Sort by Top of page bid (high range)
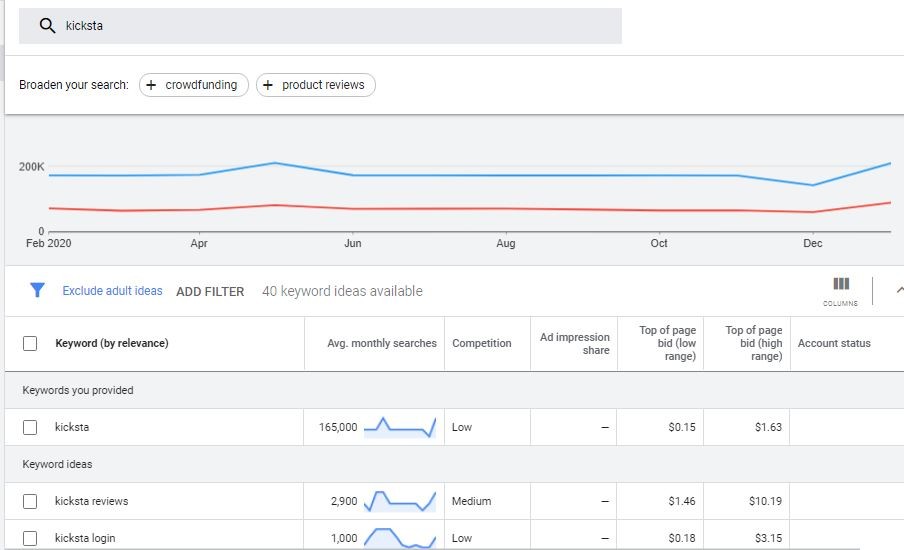This screenshot has width=904, height=550. point(754,343)
